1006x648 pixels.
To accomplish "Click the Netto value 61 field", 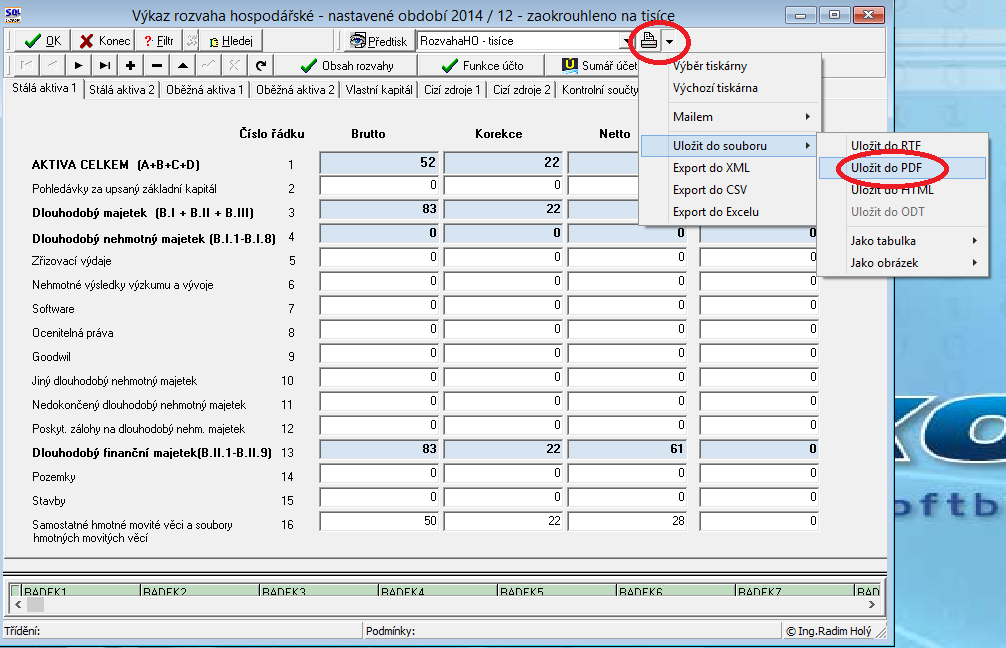I will click(628, 449).
